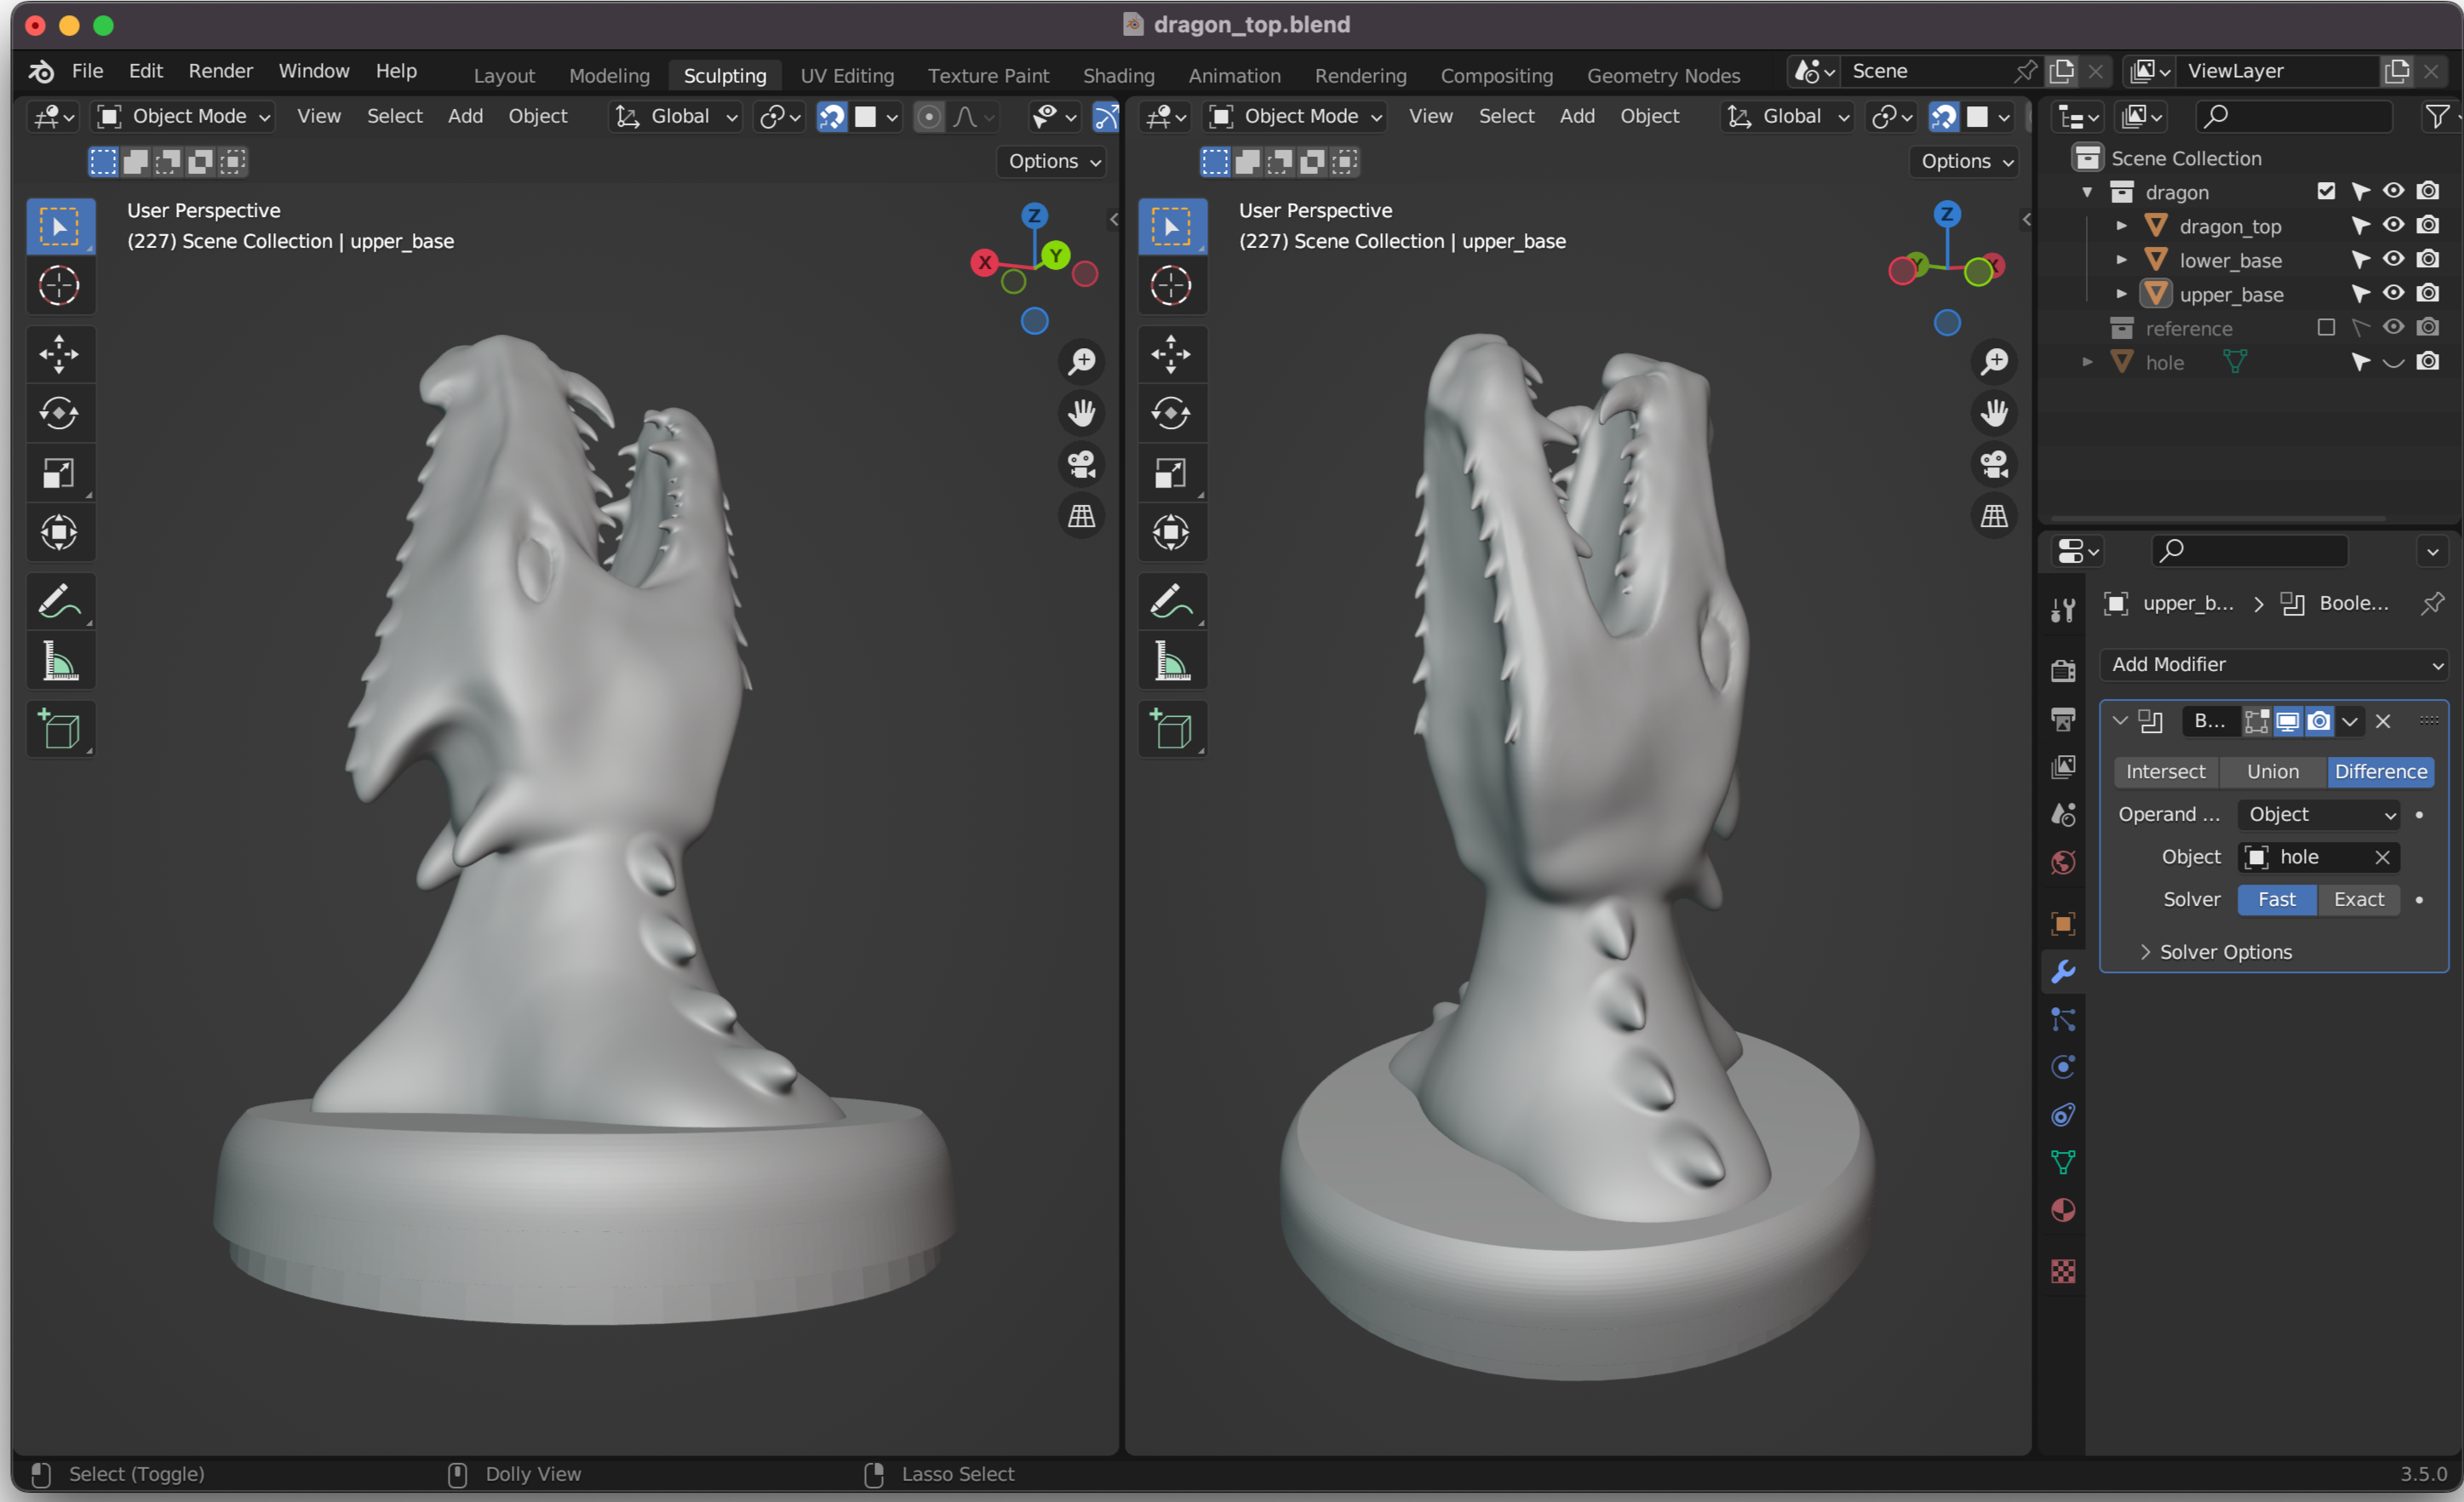The image size is (2464, 1502).
Task: Open Global orientation dropdown in right viewport
Action: coord(1789,117)
